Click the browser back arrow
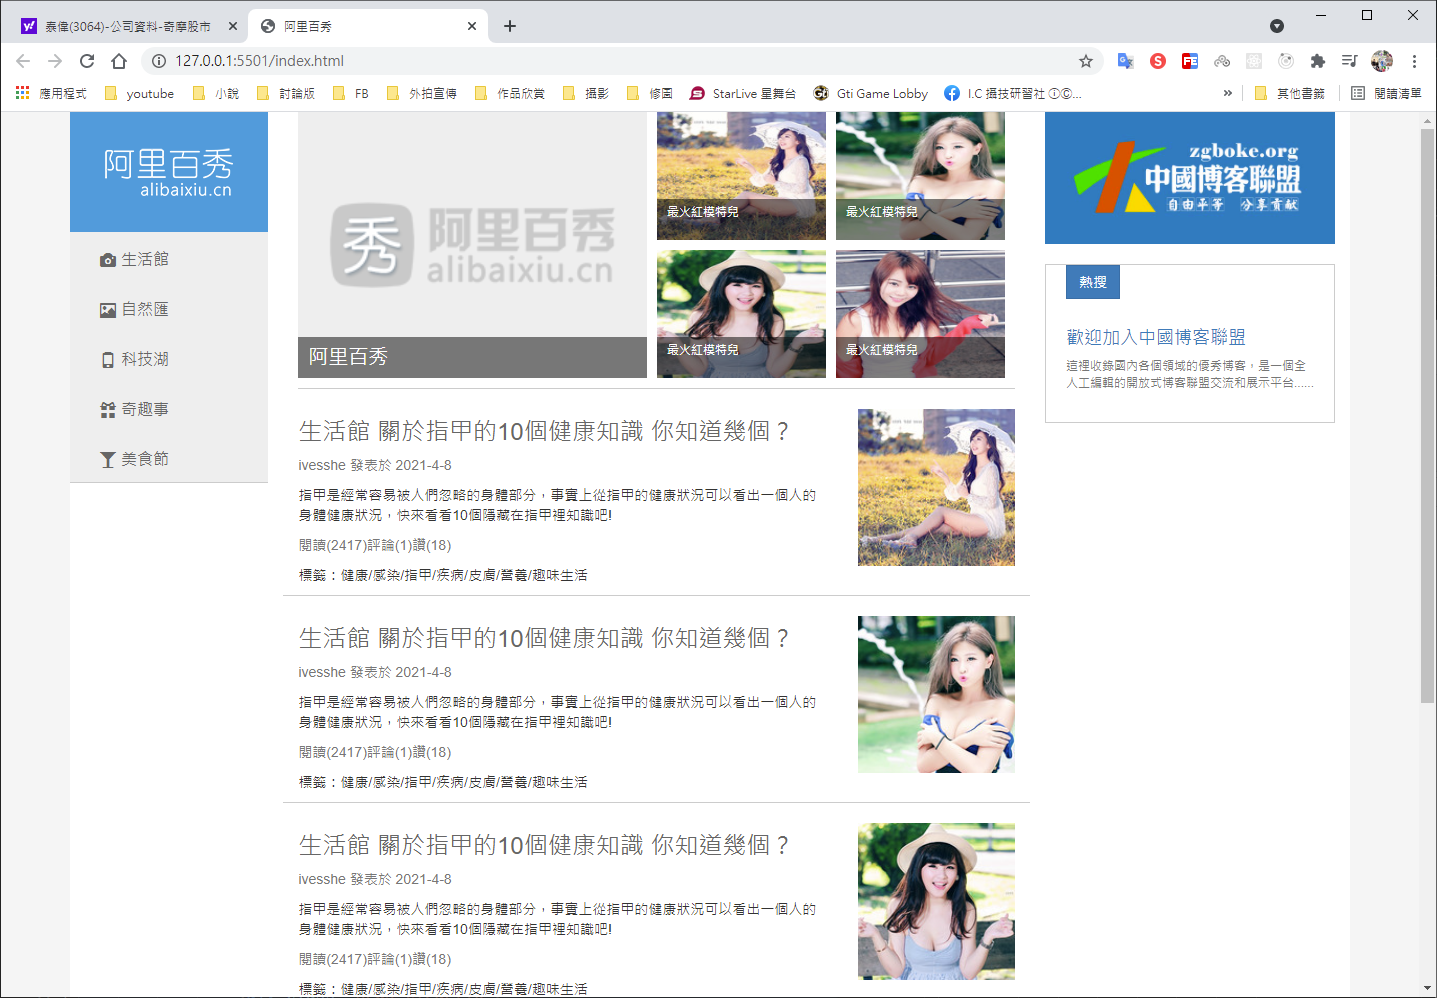 click(23, 61)
